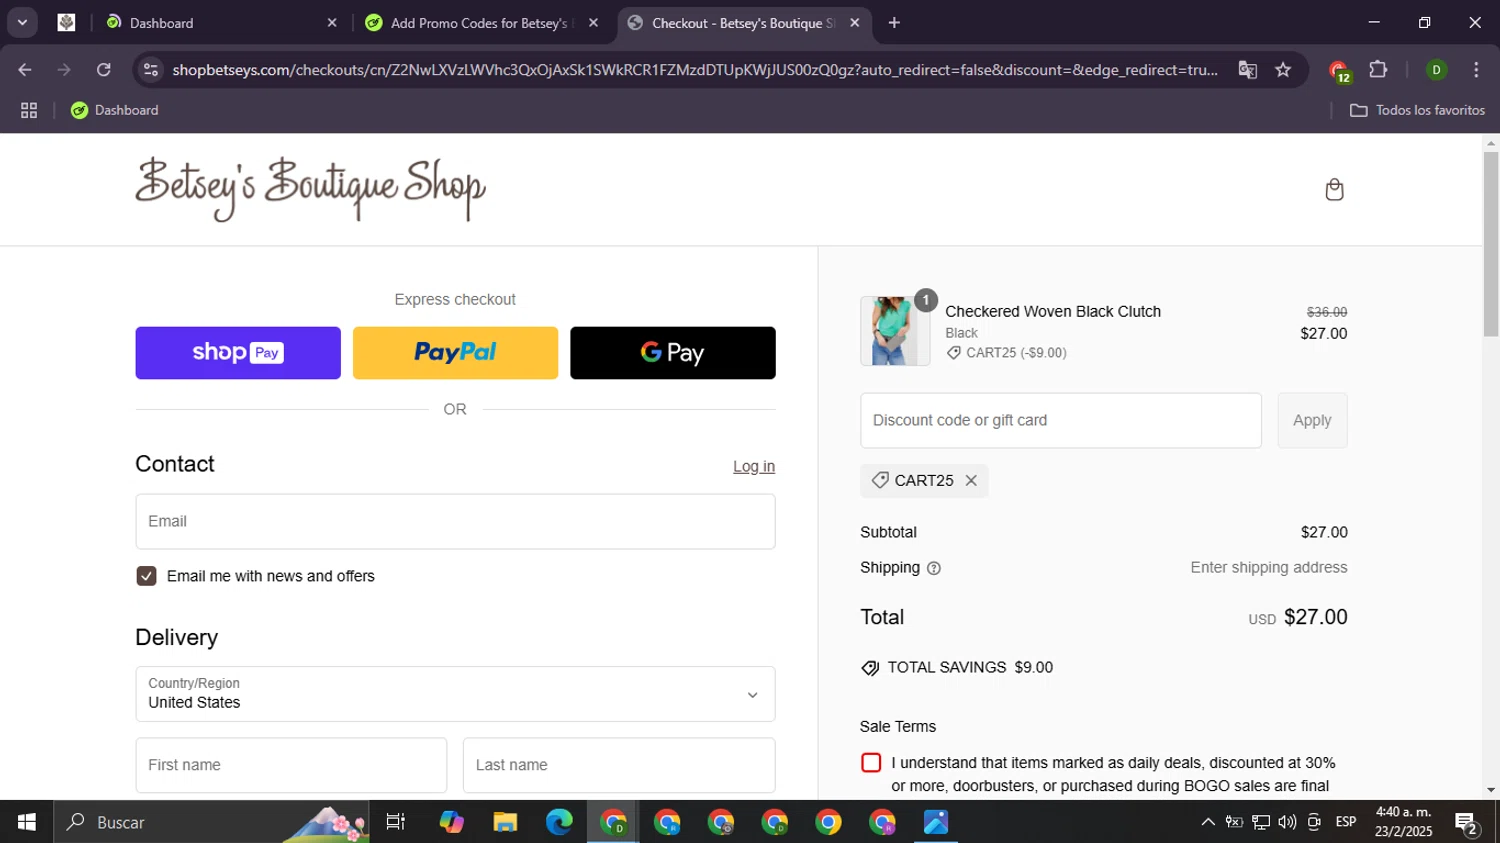
Task: Open the Chrome profile avatar D
Action: 1436,70
